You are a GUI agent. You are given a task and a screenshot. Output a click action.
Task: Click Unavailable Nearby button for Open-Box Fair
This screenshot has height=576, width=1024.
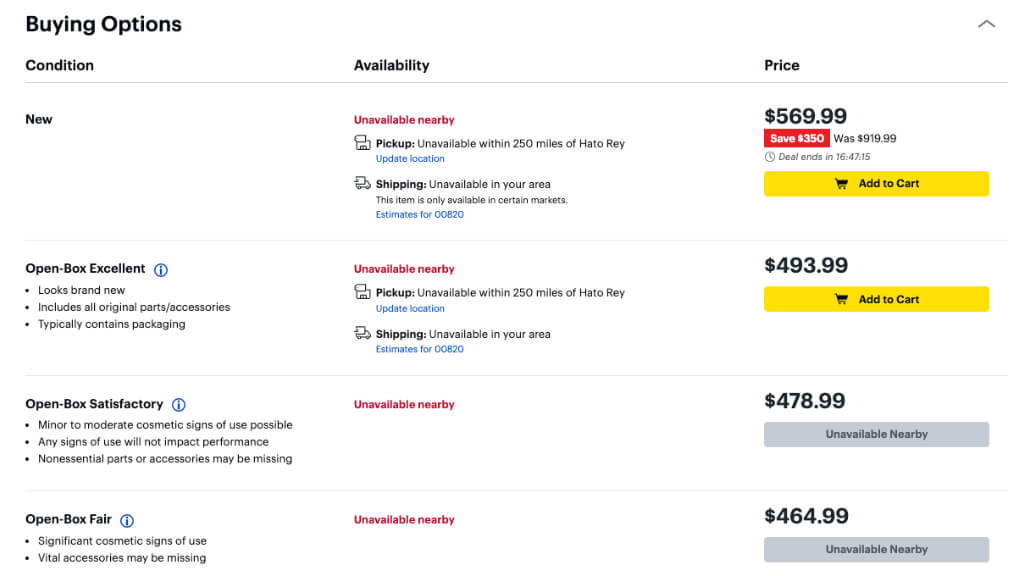point(876,549)
